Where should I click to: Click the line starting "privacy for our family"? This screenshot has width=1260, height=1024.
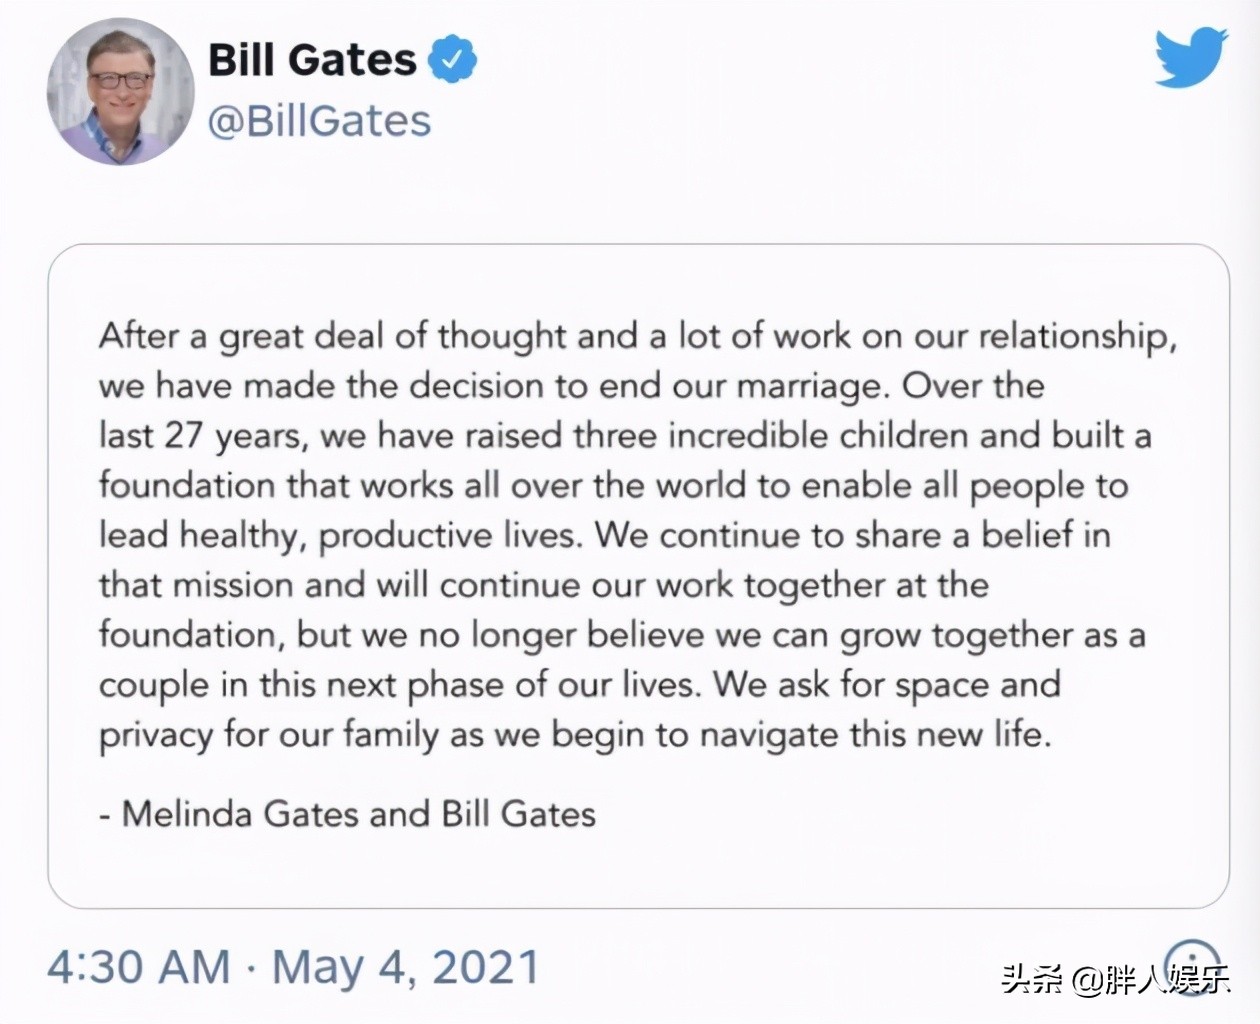pos(575,735)
